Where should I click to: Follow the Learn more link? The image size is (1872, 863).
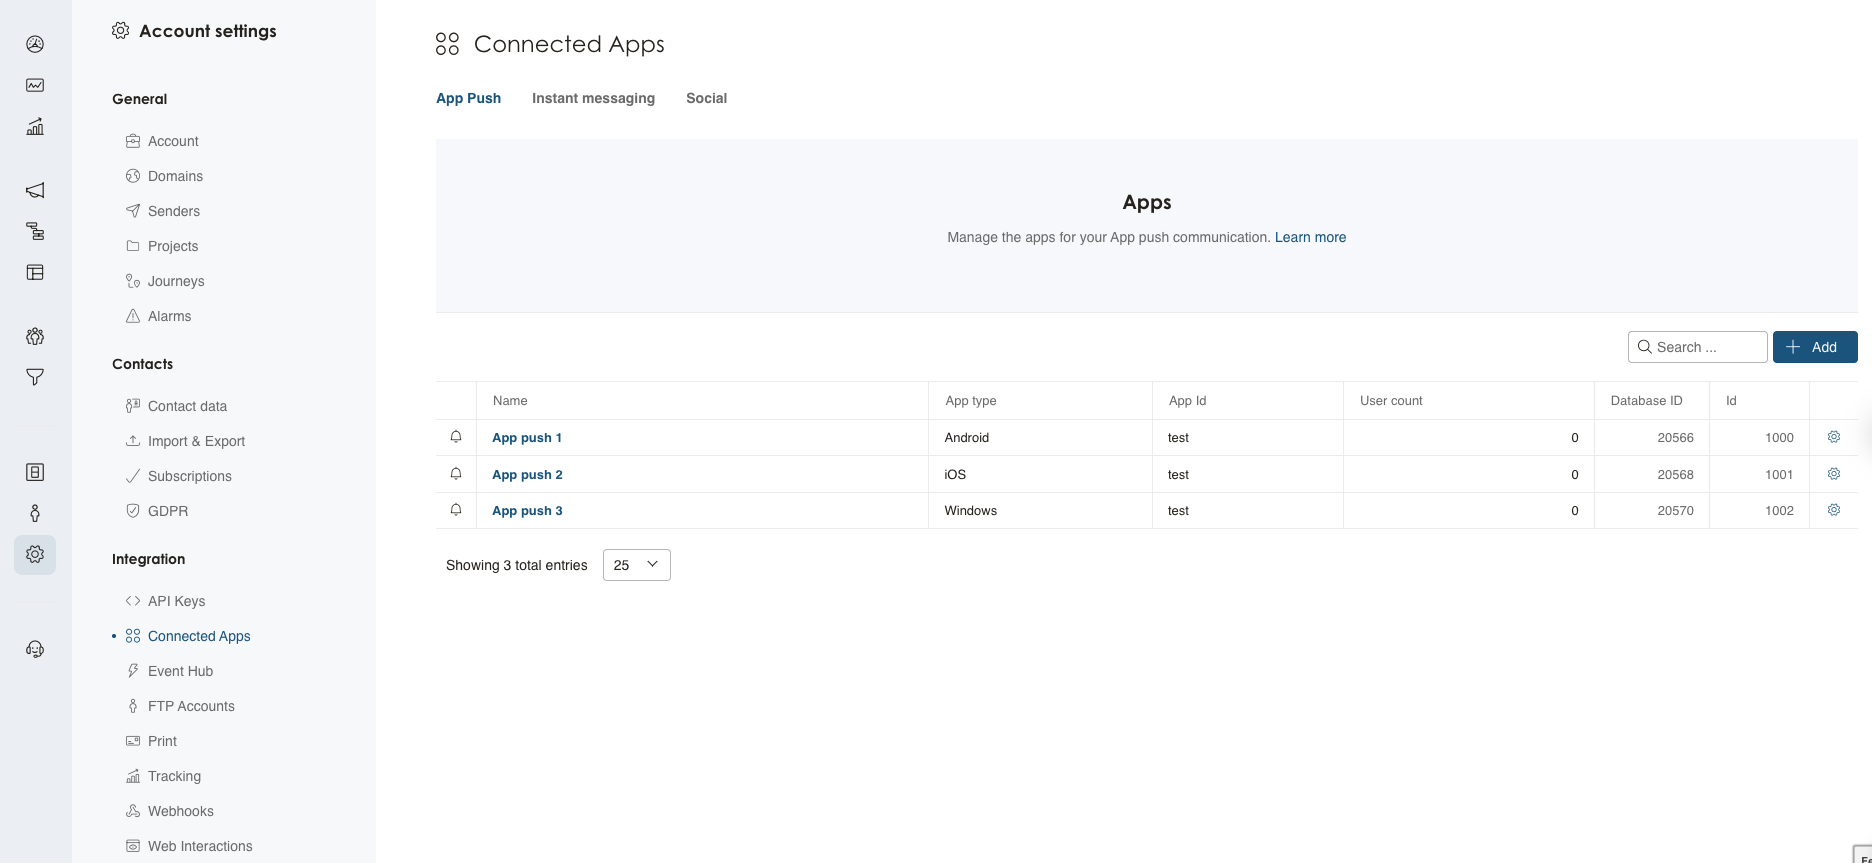[1310, 237]
